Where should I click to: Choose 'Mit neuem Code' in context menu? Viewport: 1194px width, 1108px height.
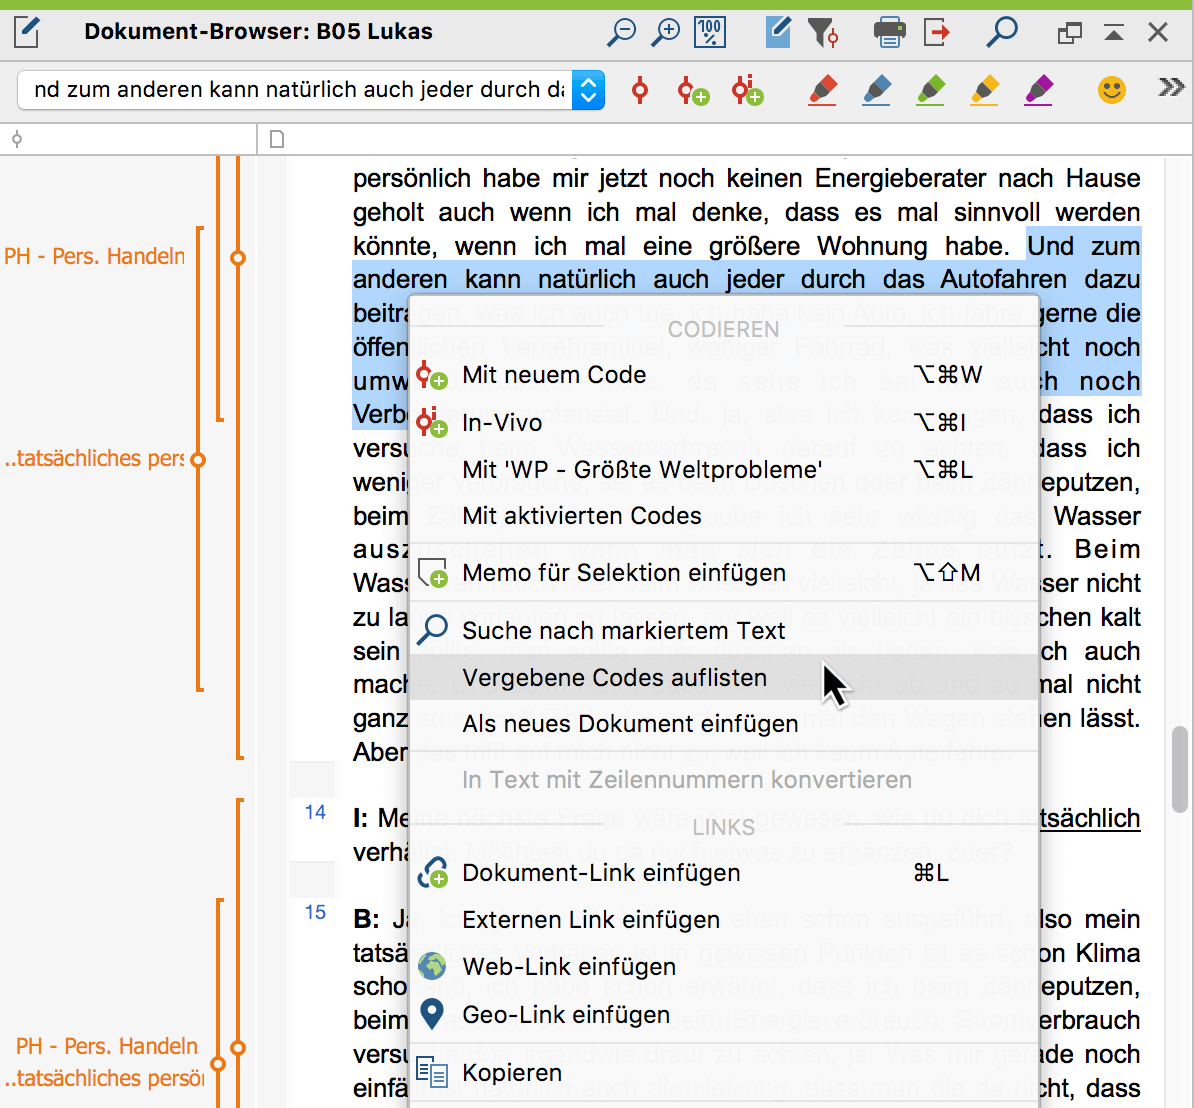723,375
